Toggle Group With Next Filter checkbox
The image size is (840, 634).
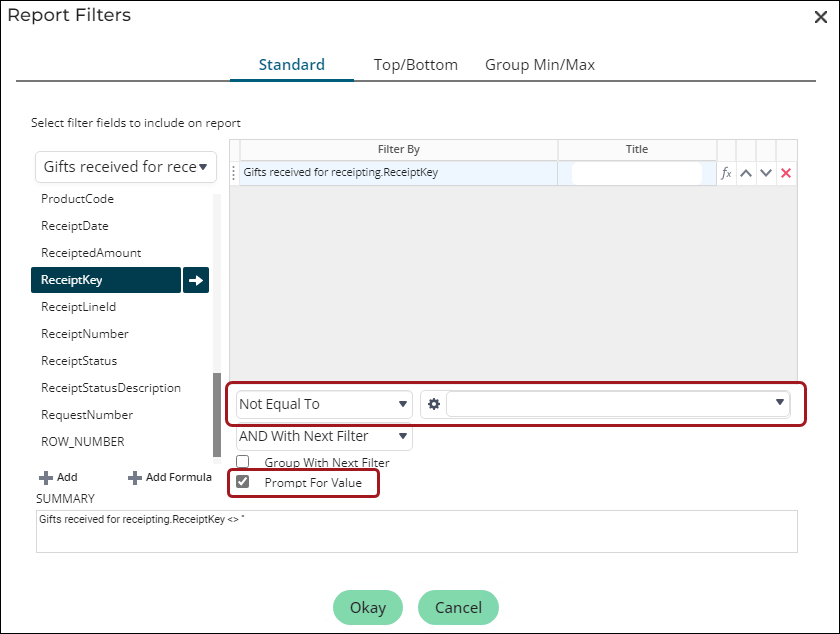click(243, 461)
